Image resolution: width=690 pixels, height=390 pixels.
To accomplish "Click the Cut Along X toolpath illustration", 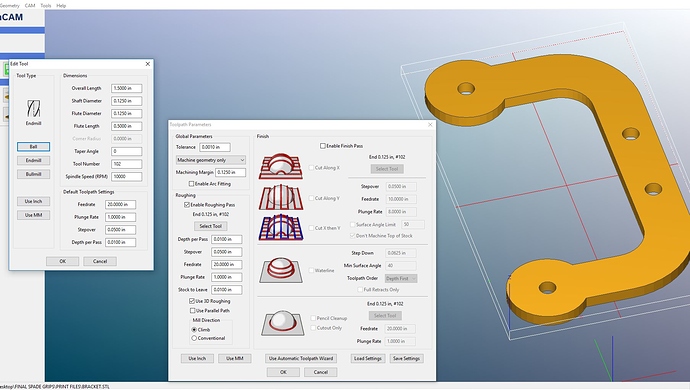I will [x=281, y=166].
